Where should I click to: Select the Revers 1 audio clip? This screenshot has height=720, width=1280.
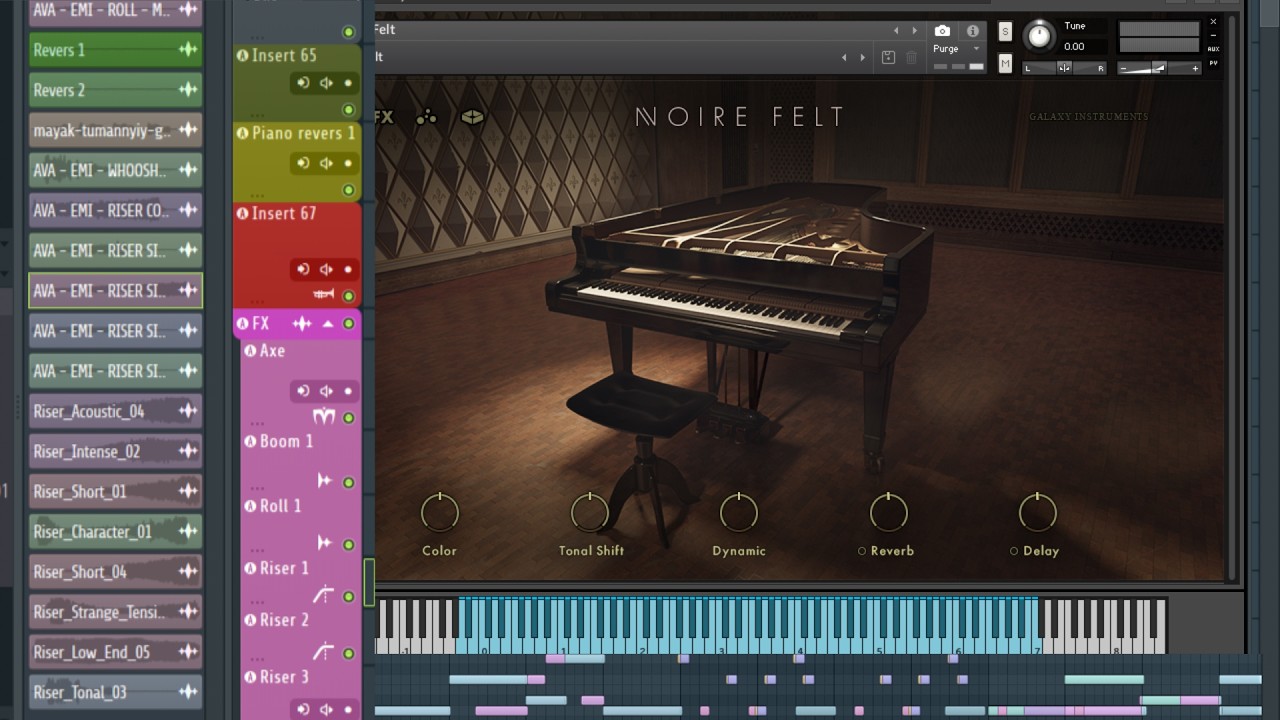pos(115,50)
